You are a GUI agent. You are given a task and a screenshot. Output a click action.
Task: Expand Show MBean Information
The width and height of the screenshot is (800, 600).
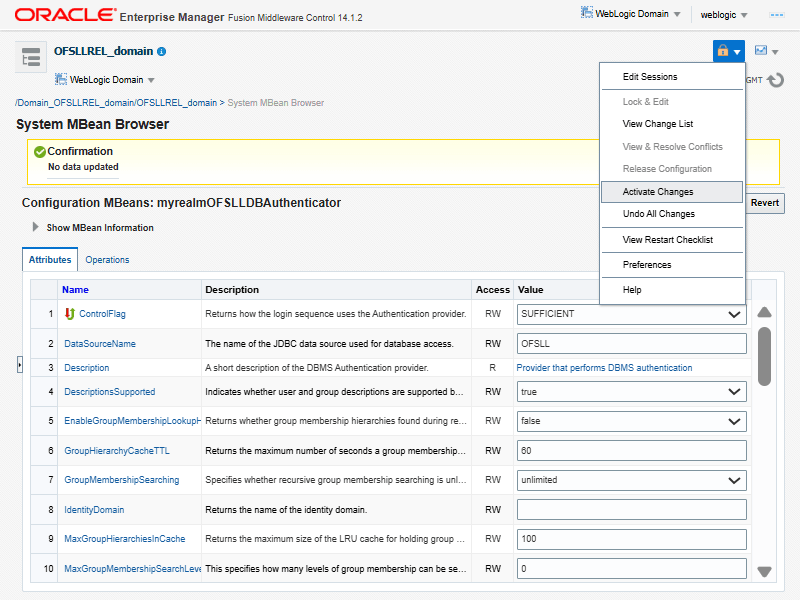(36, 227)
